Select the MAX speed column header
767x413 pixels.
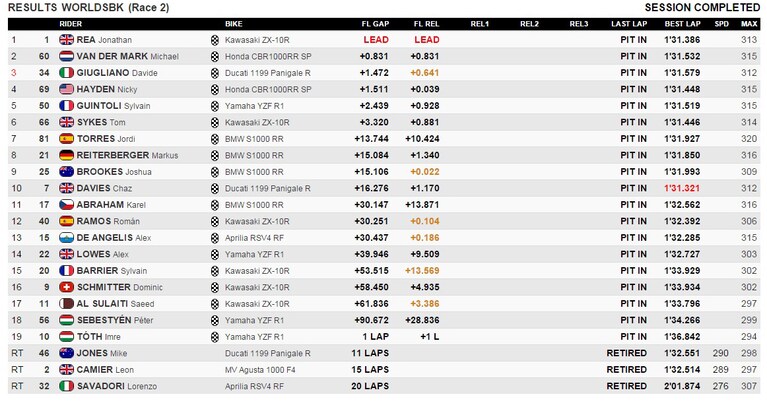click(x=749, y=24)
